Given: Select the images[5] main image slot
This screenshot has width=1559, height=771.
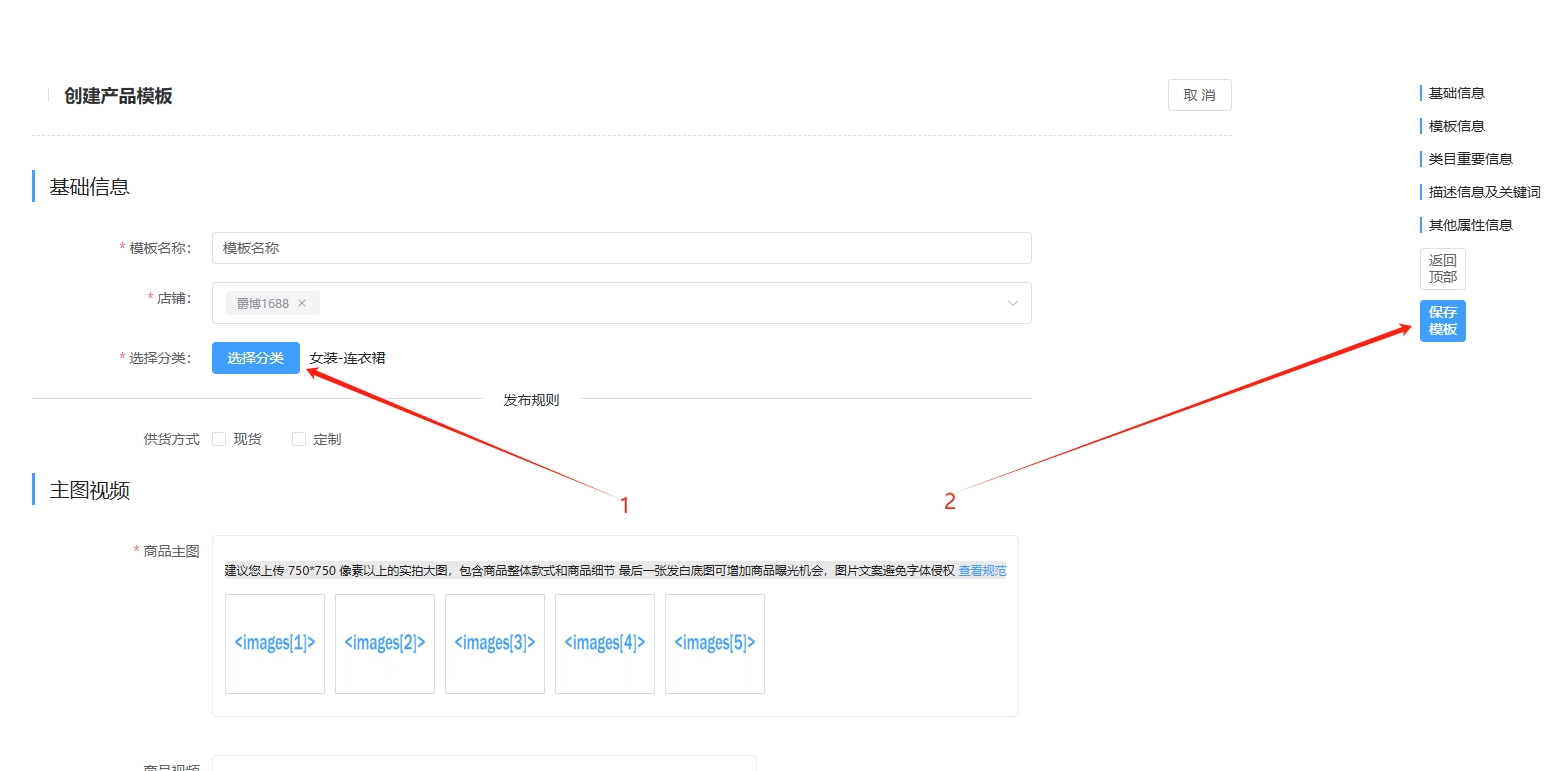Looking at the screenshot, I should (x=715, y=644).
